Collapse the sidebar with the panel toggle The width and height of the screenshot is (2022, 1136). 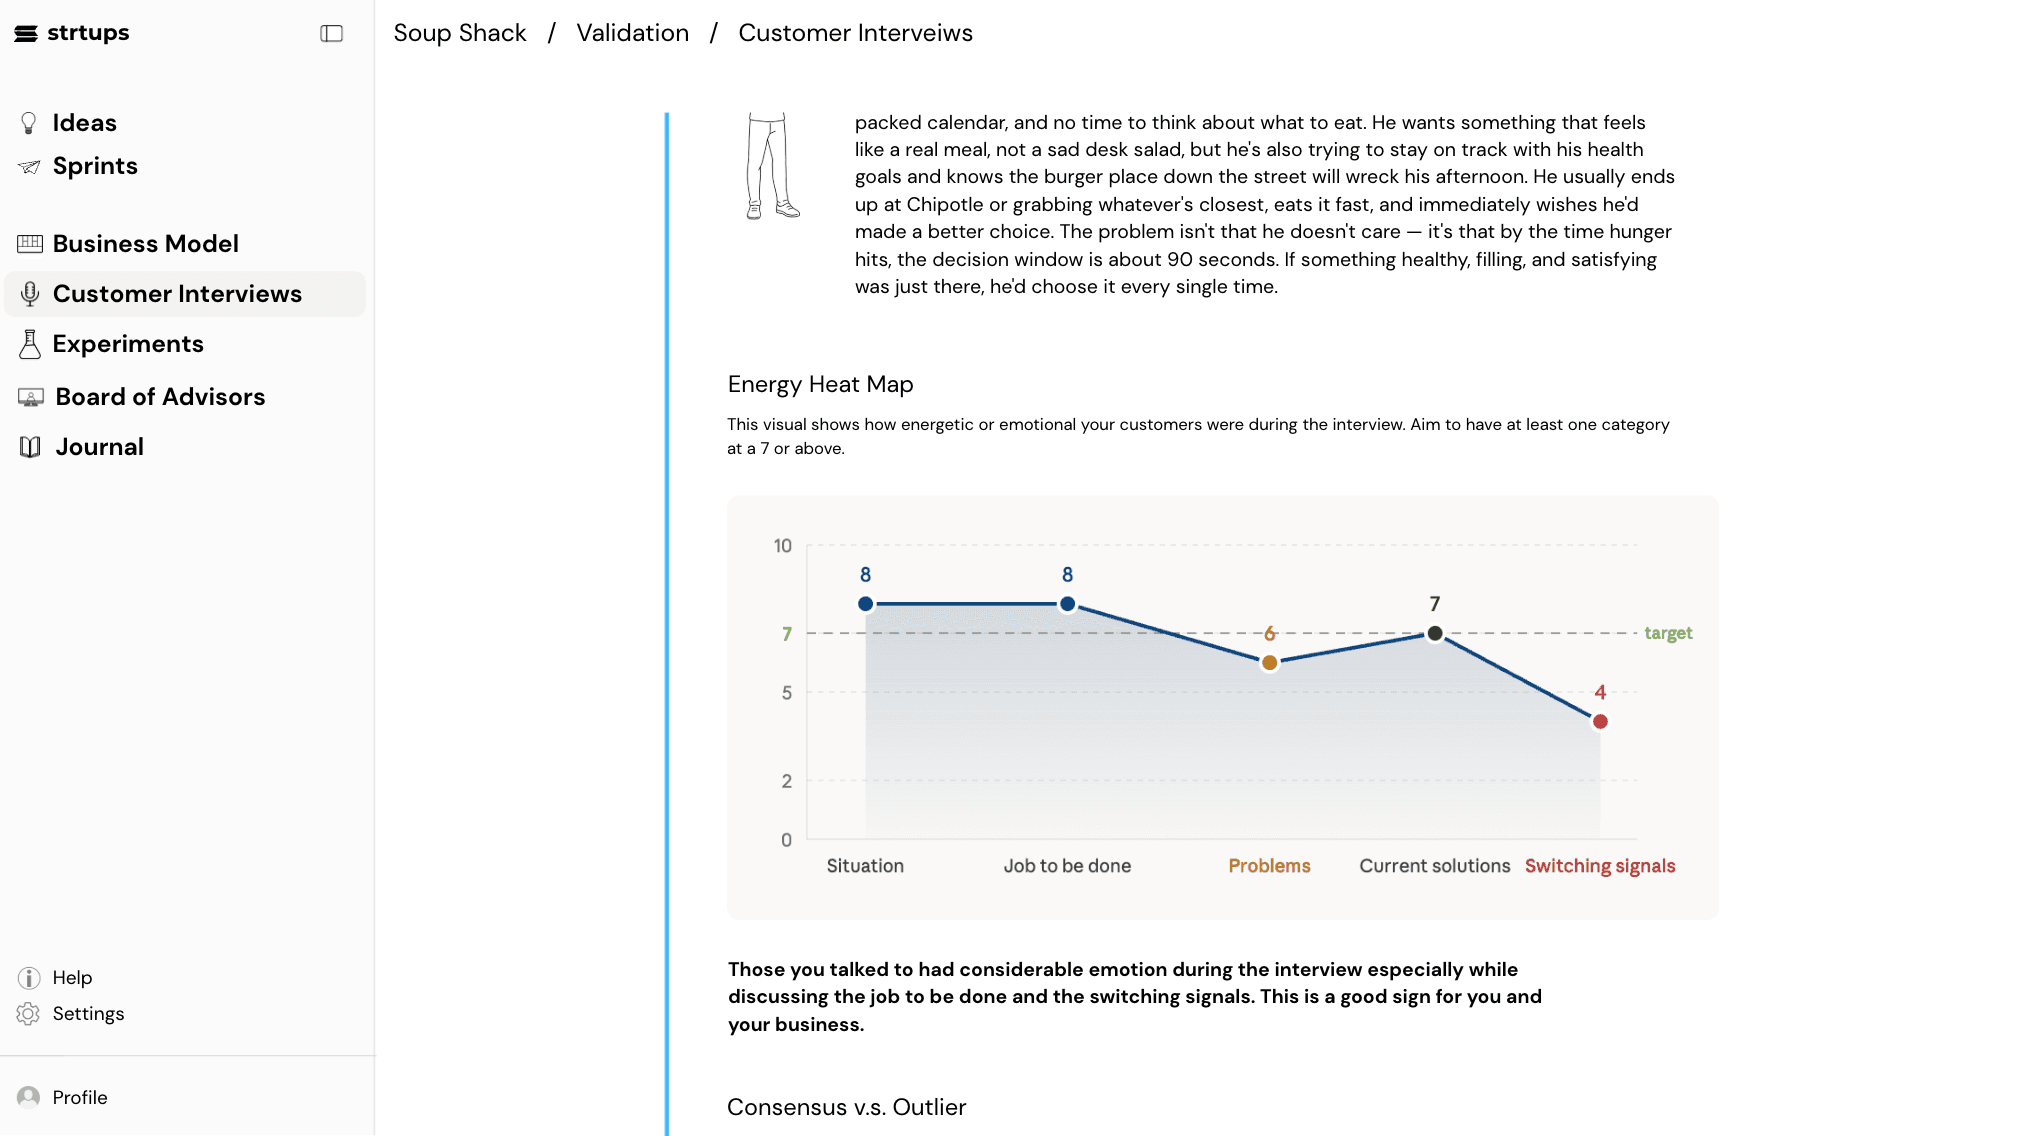click(x=330, y=33)
